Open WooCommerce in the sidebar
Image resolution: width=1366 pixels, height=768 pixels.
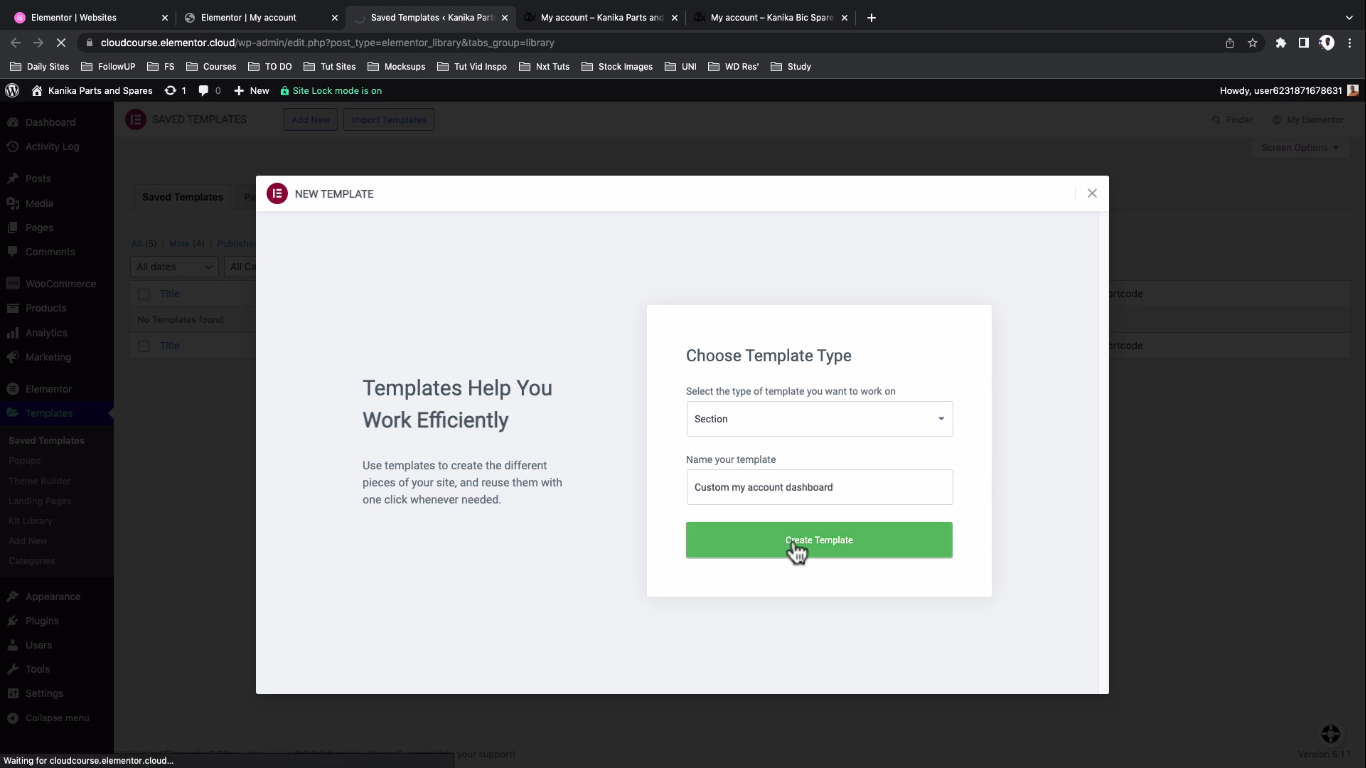coord(60,284)
